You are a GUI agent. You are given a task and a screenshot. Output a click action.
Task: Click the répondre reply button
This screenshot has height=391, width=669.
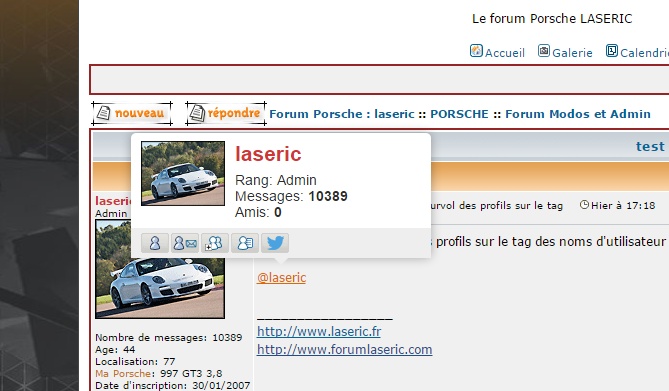226,114
